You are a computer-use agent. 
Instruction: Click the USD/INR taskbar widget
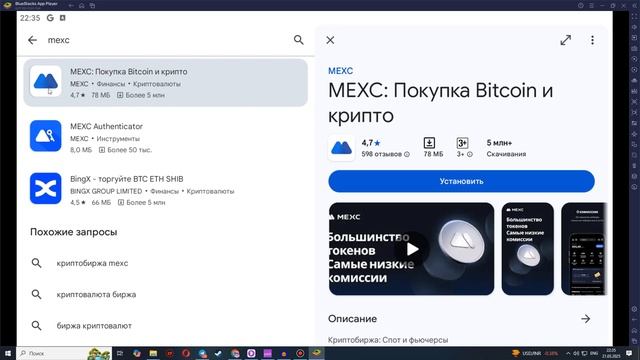[x=536, y=353]
